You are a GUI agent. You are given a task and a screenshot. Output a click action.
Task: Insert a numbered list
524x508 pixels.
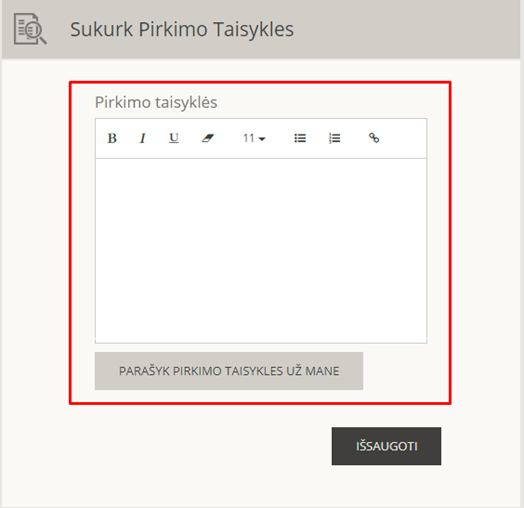[x=335, y=138]
